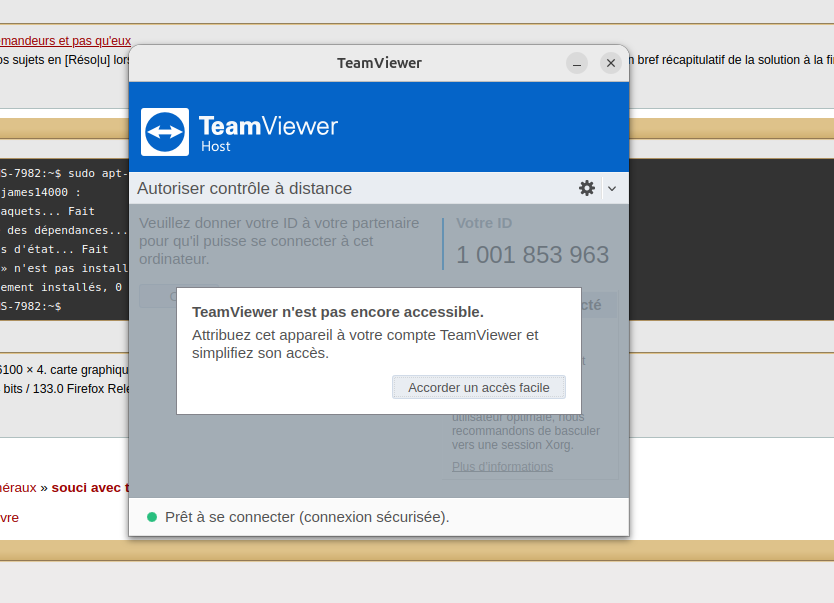834x603 pixels.
Task: Click 'carte graphiqu' line in forum signature
Action: (89, 370)
